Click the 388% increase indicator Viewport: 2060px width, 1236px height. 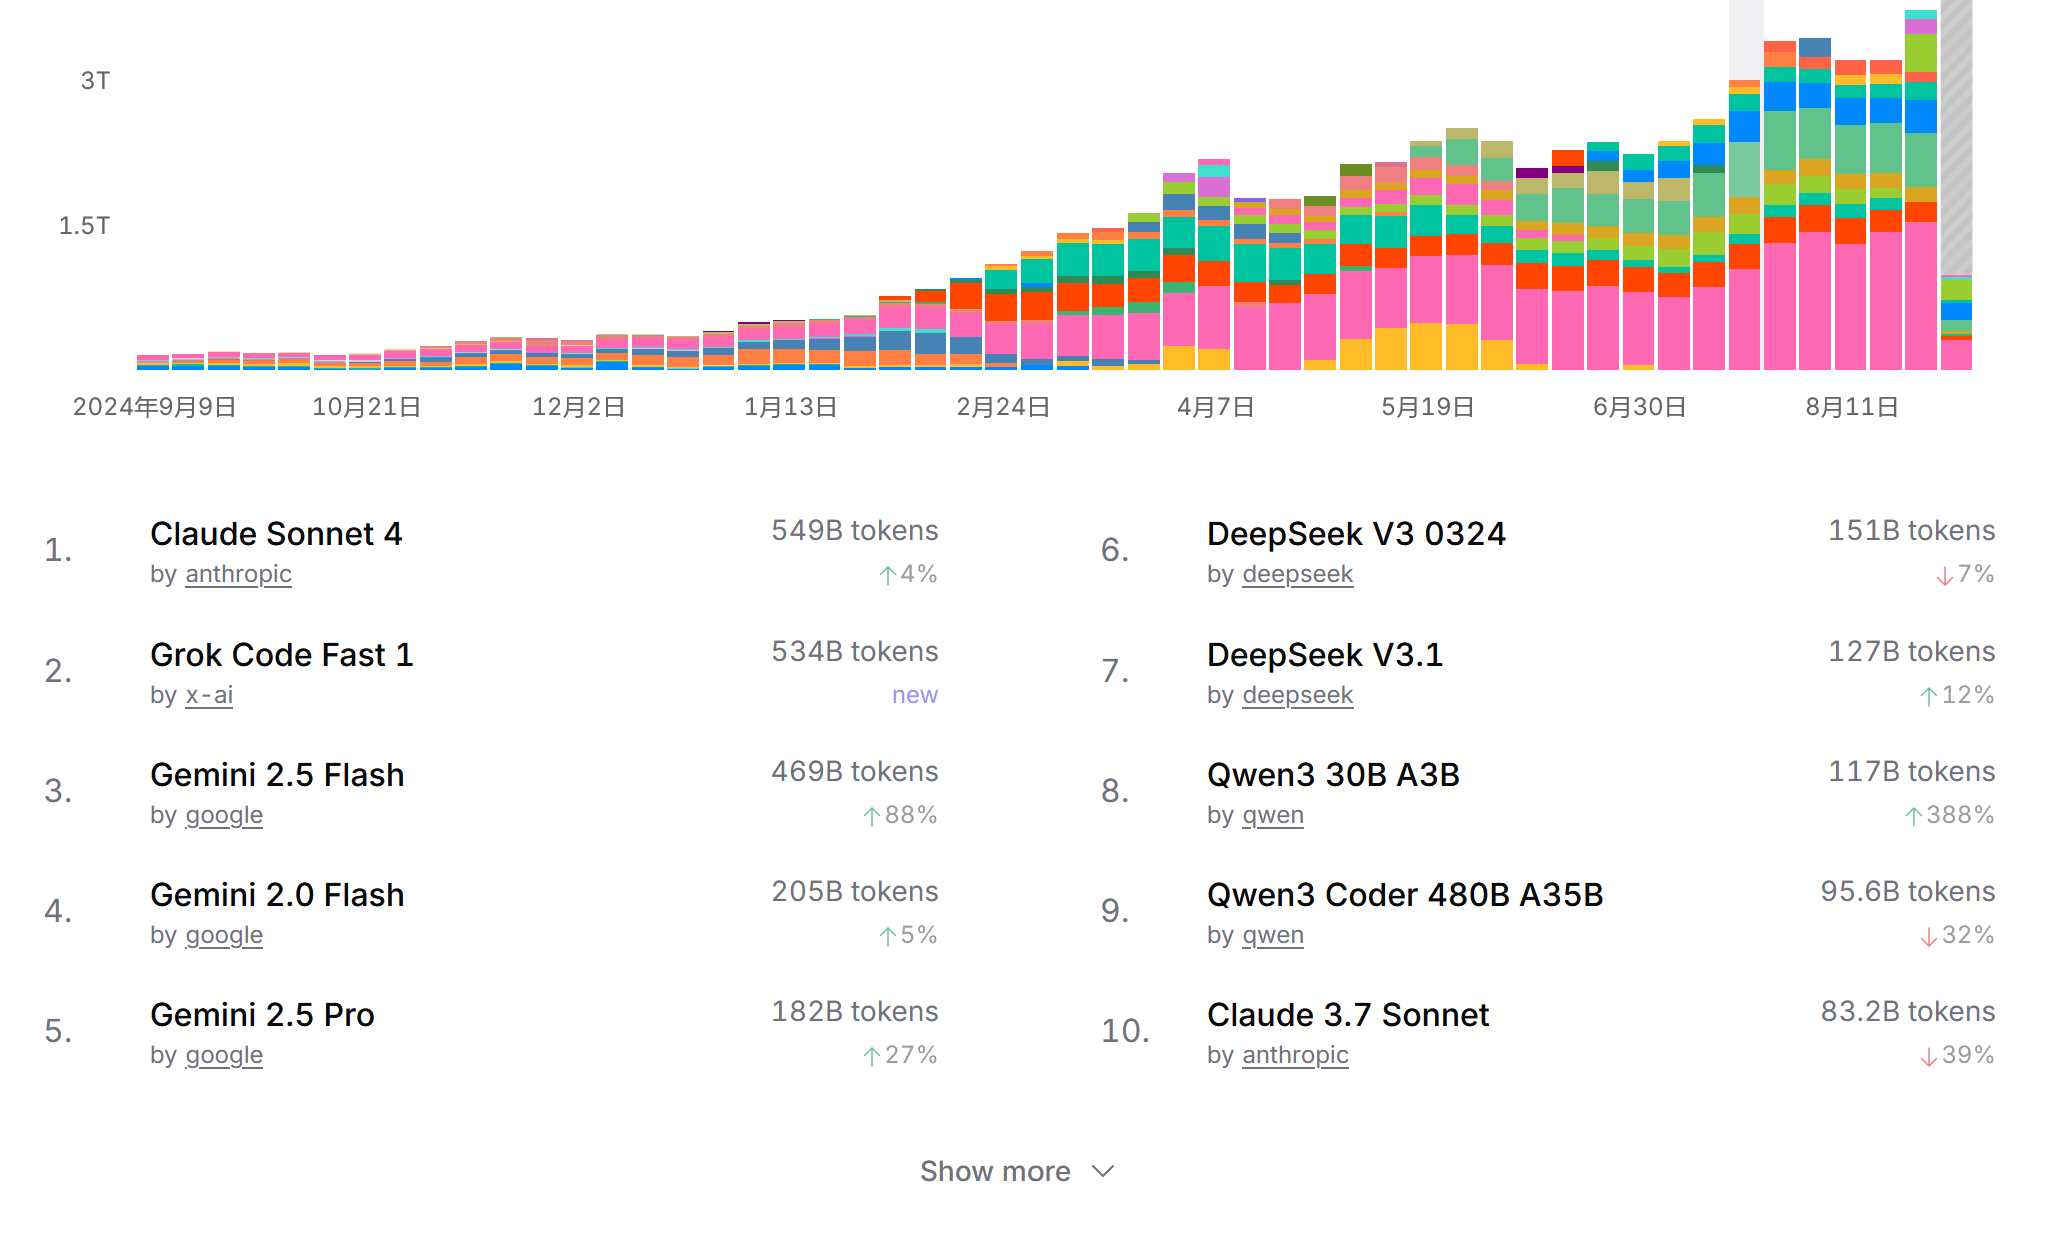point(1949,815)
